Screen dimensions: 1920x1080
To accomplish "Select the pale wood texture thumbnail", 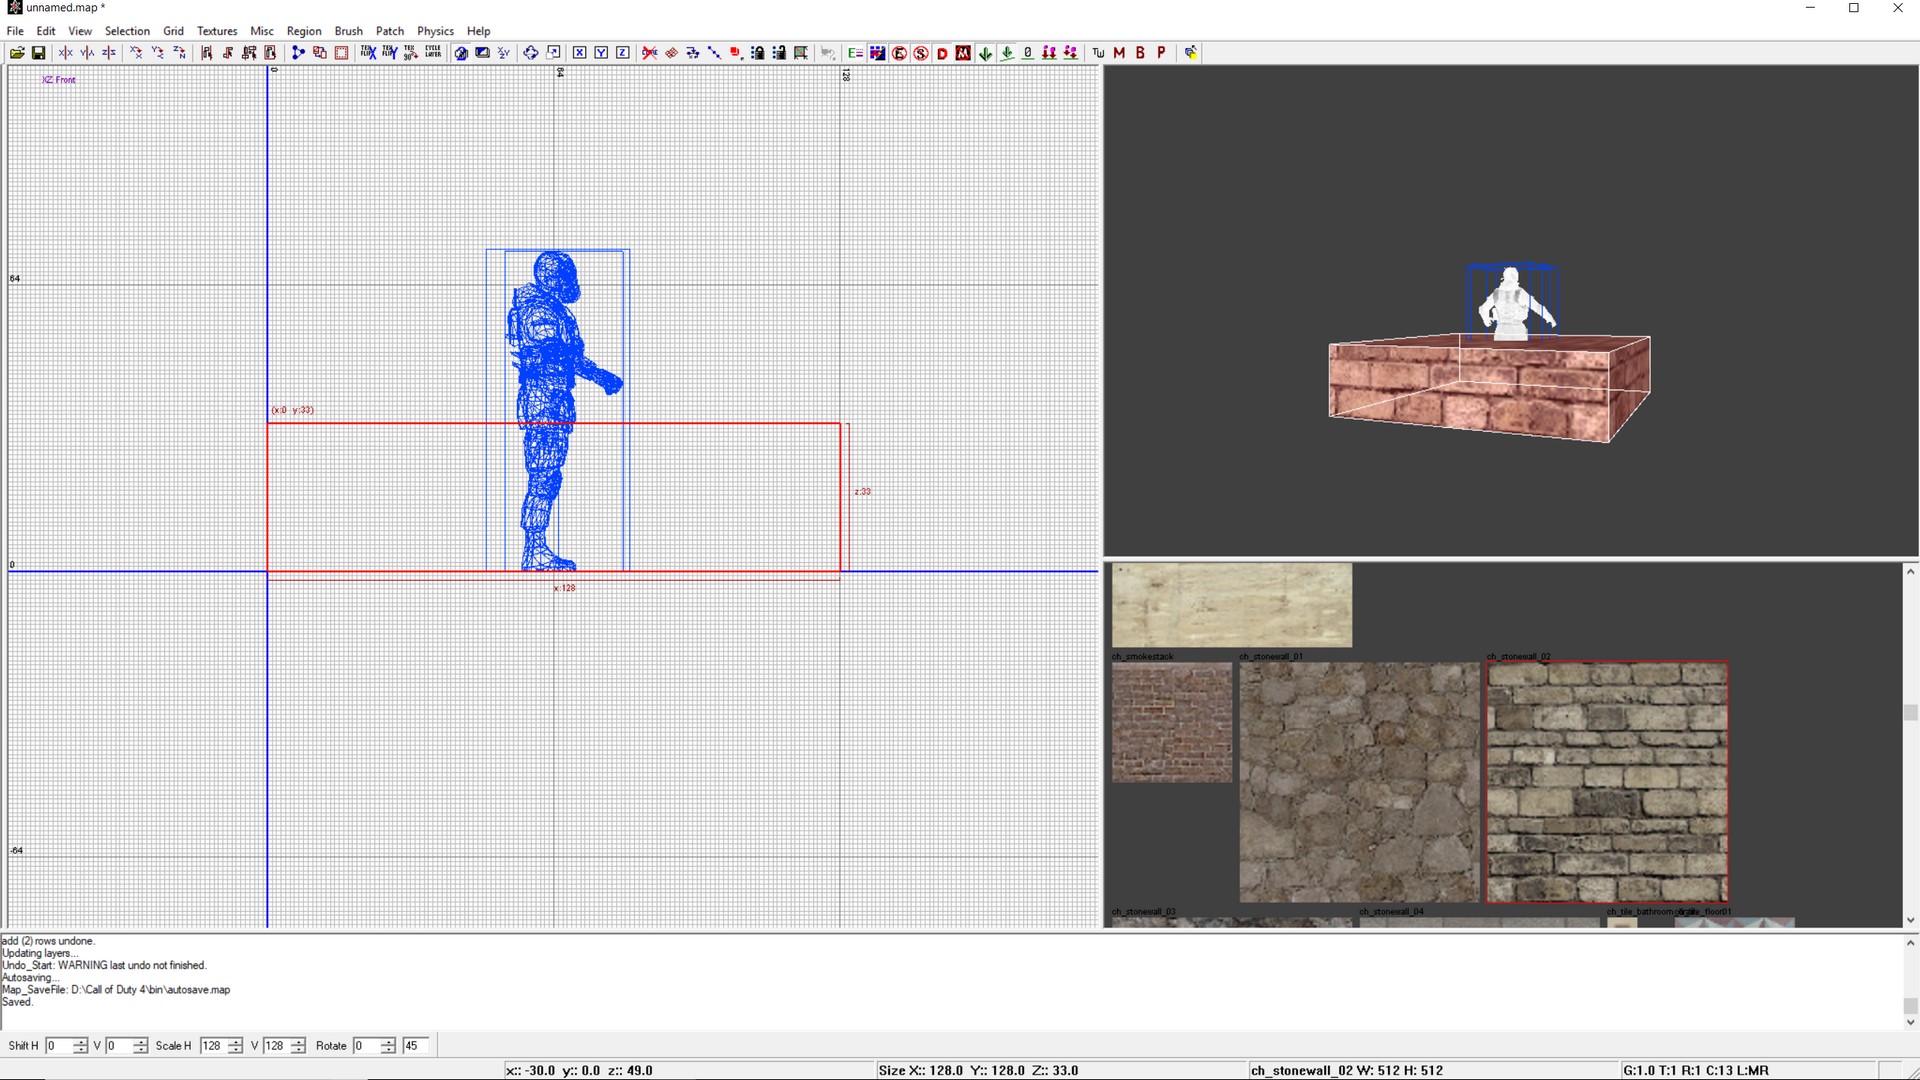I will [1232, 605].
